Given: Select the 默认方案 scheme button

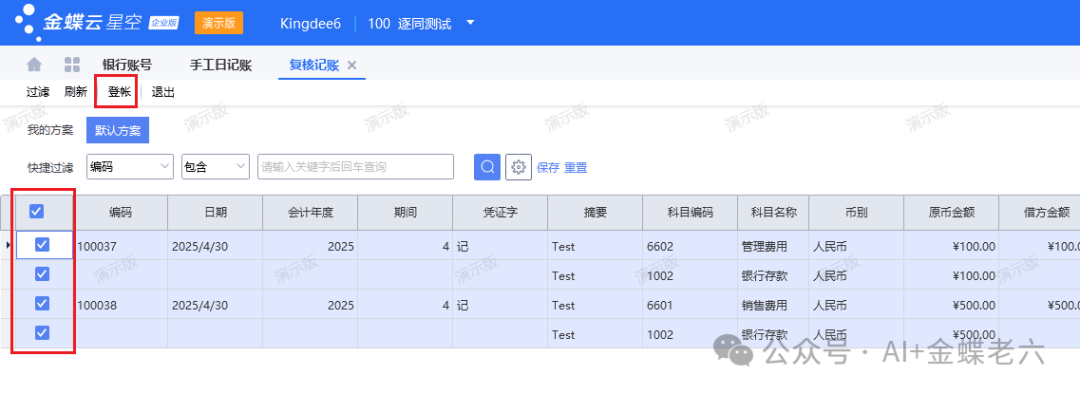Looking at the screenshot, I should click(x=118, y=130).
